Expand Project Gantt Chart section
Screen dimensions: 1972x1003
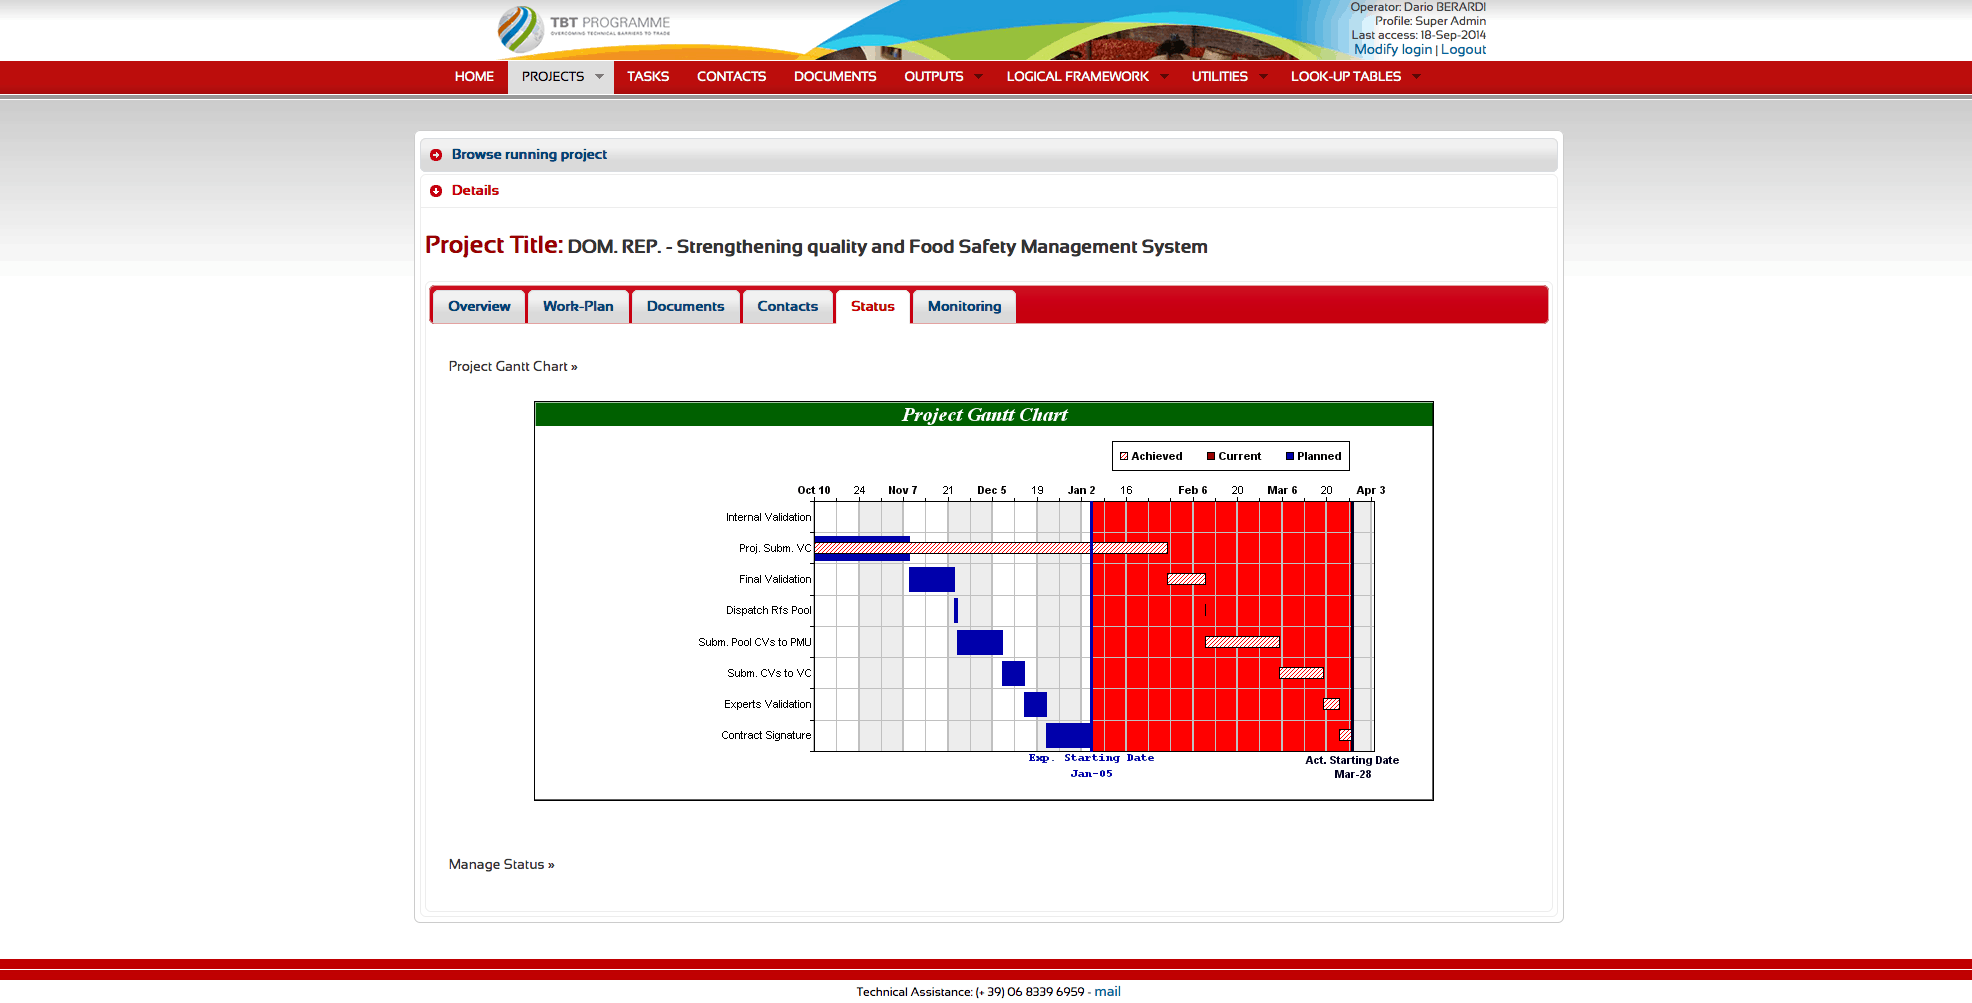coord(513,367)
